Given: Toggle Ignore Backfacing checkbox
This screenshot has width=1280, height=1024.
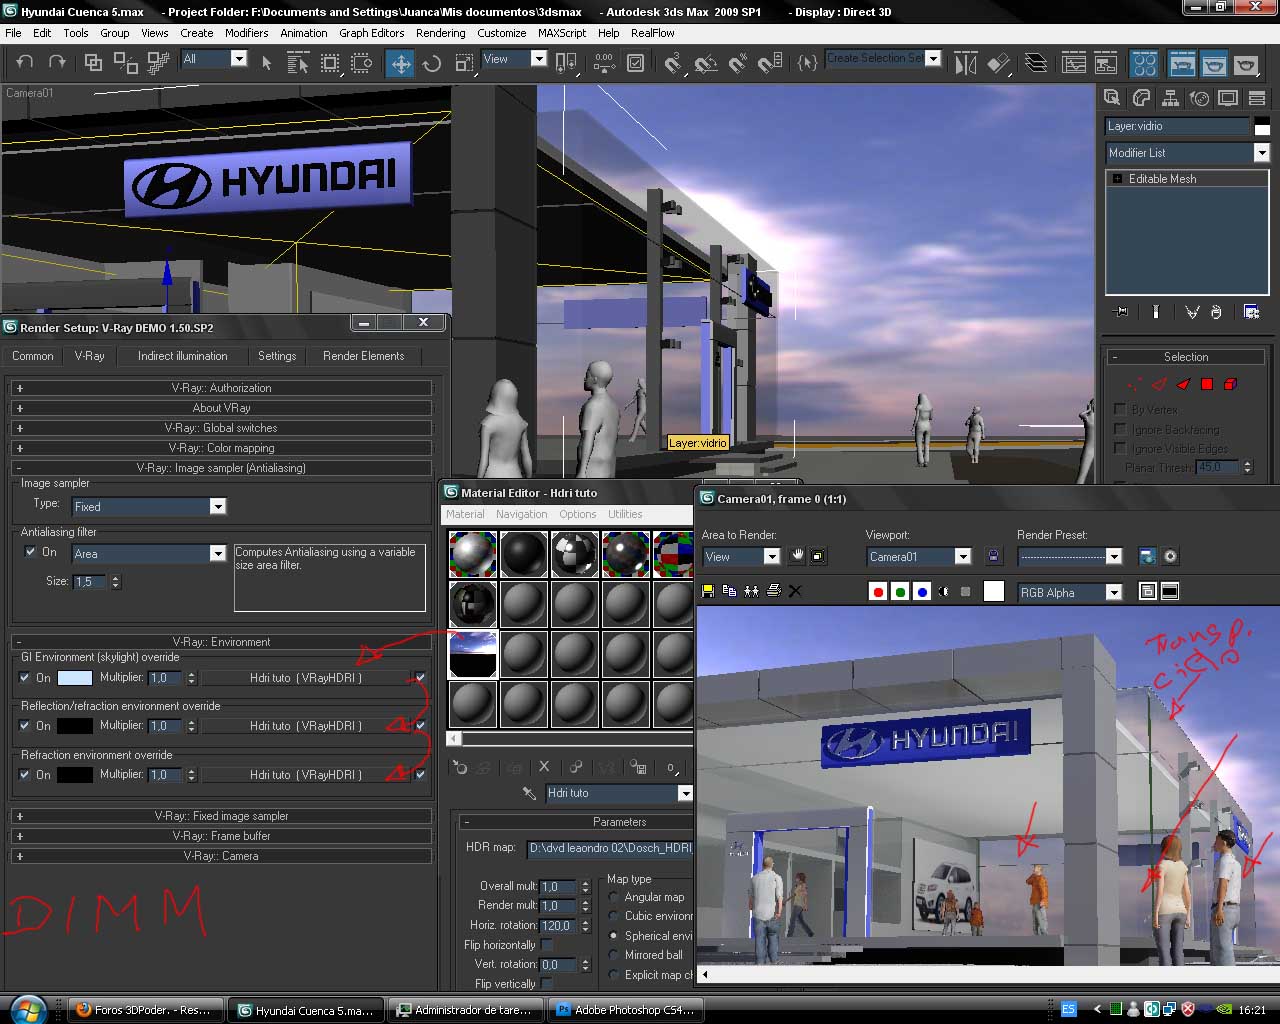Looking at the screenshot, I should 1120,429.
